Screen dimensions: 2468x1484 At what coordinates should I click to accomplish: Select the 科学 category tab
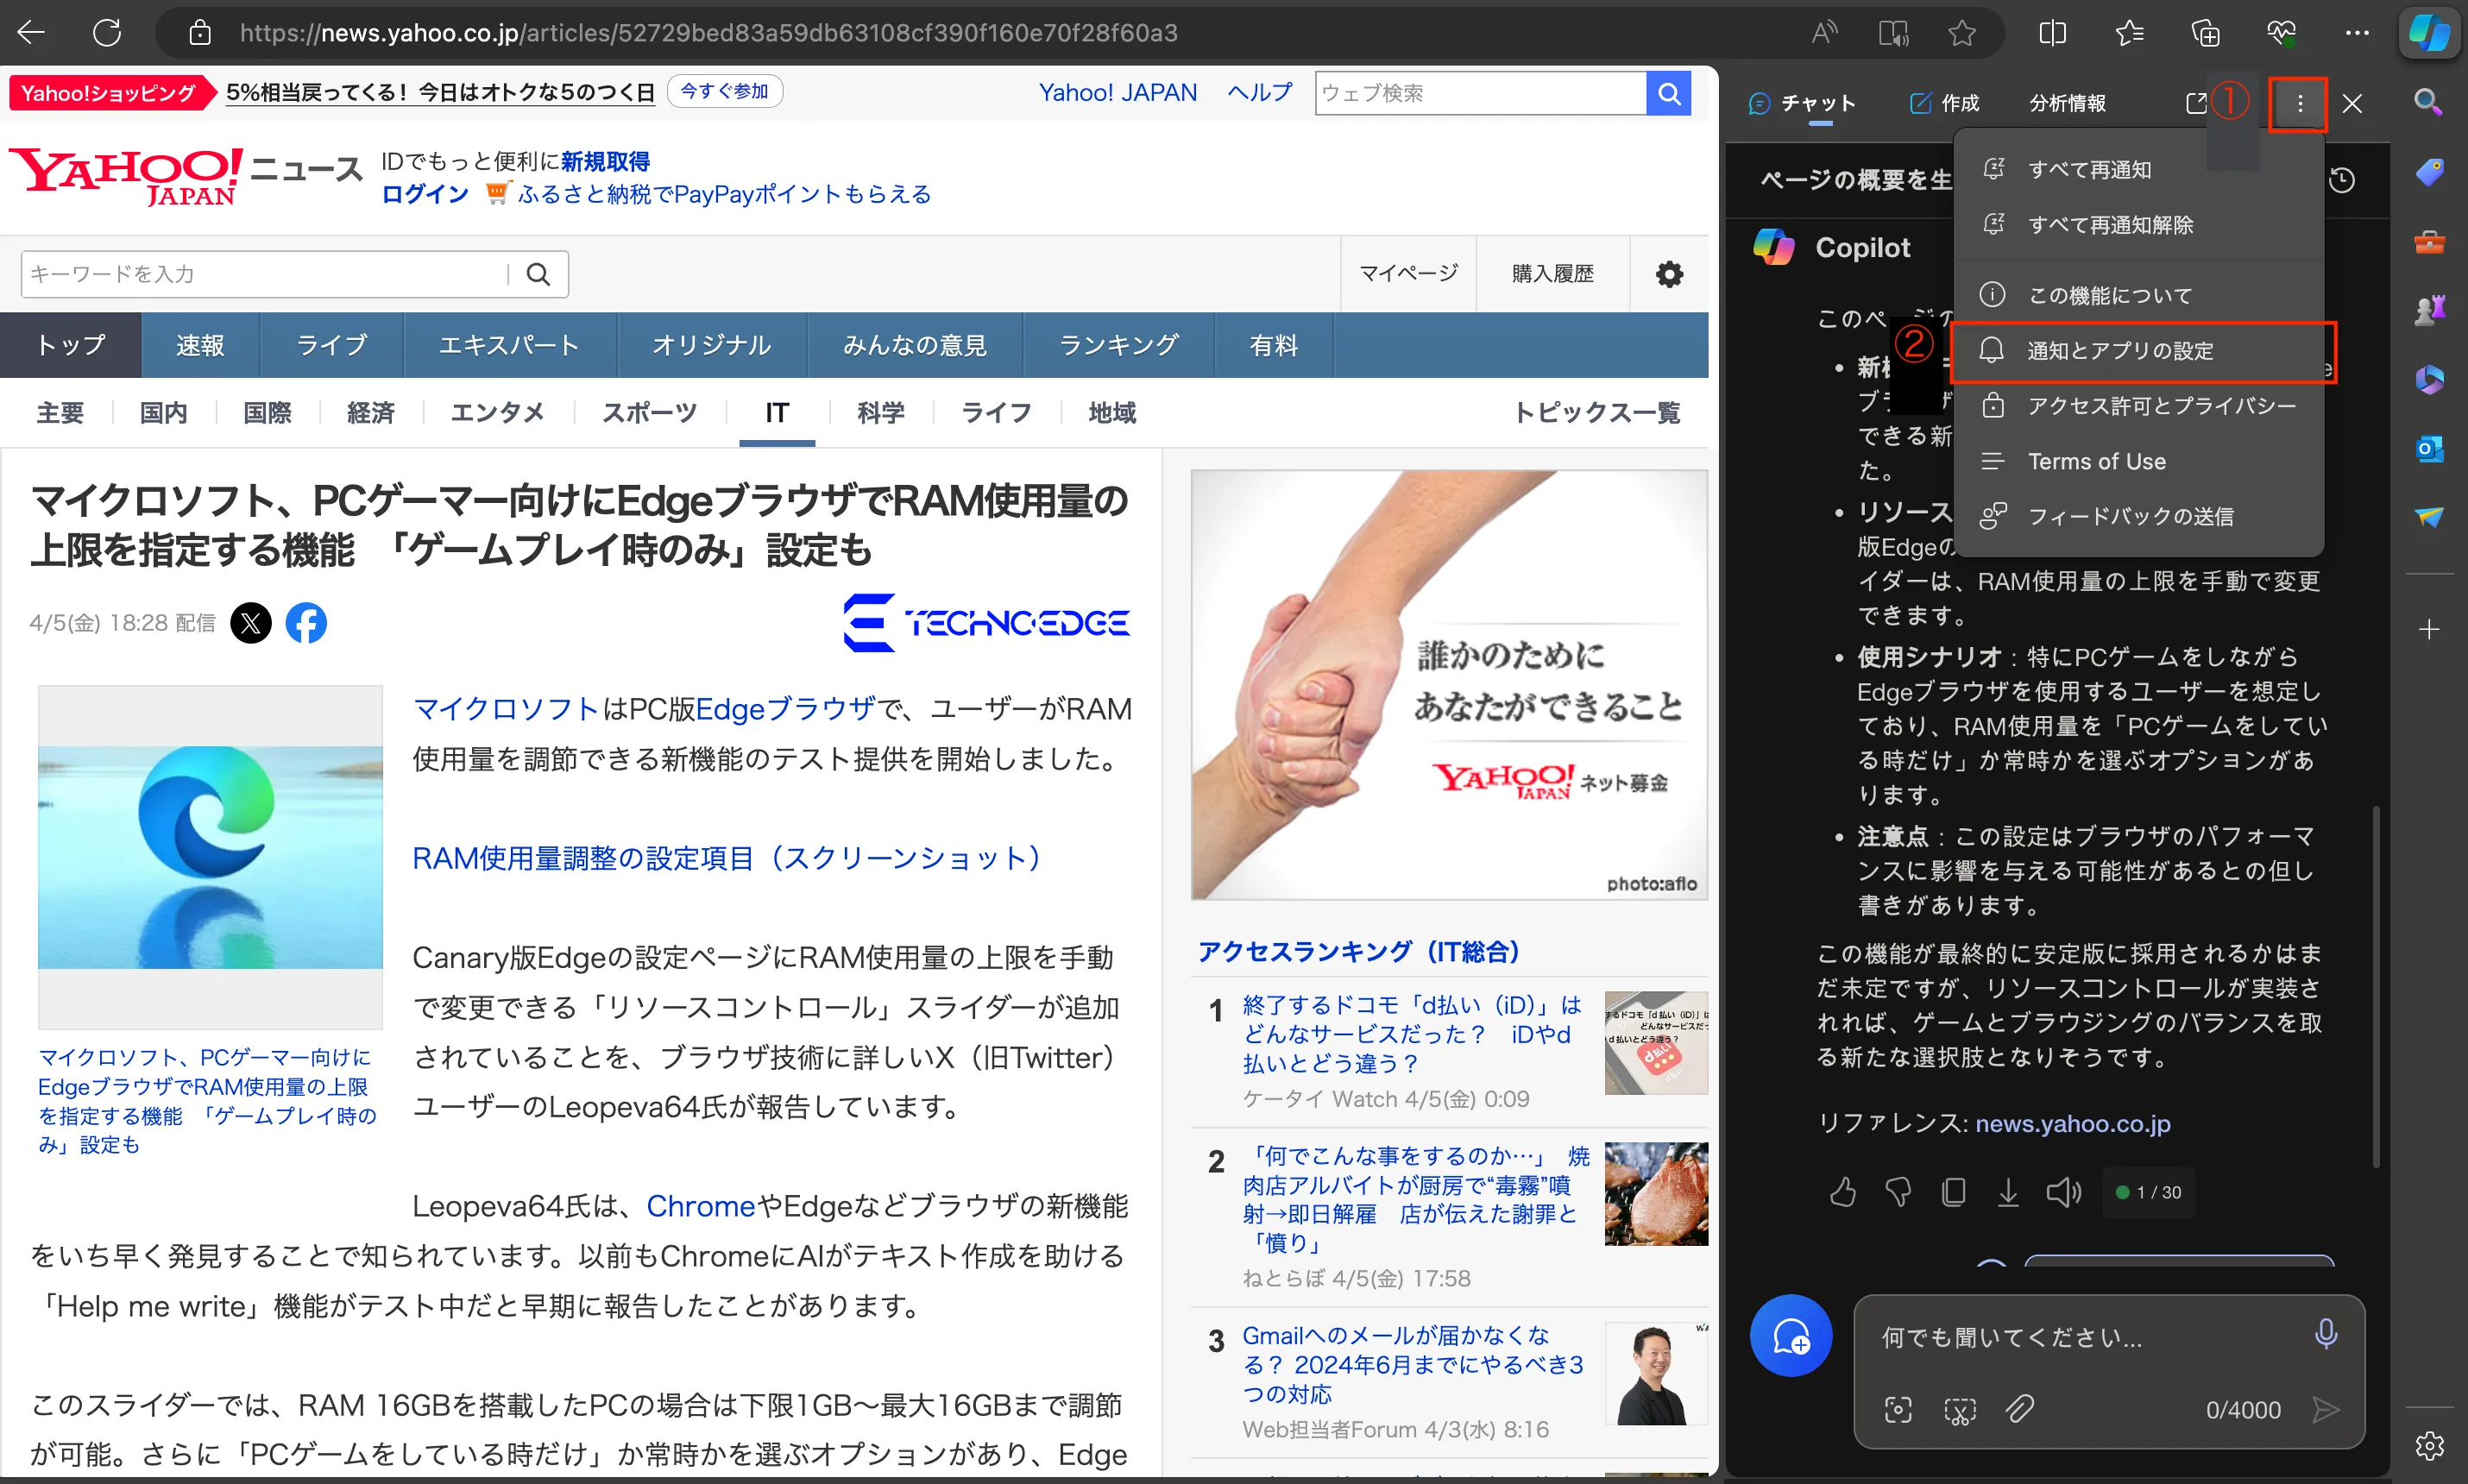[880, 413]
